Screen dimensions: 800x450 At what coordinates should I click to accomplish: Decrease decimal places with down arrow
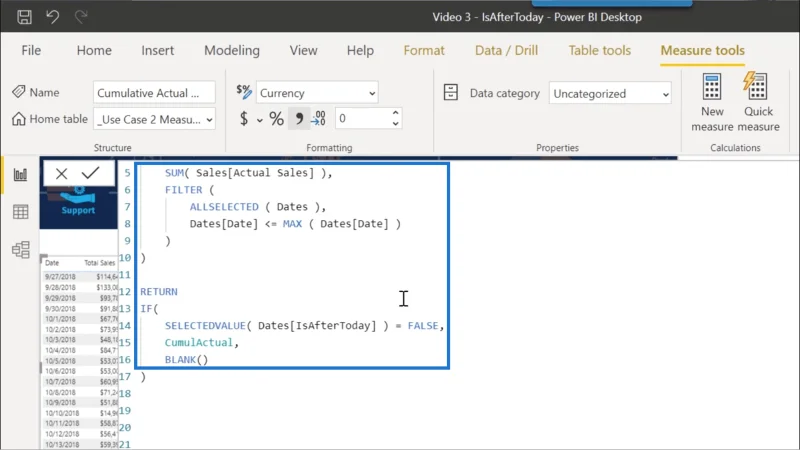click(395, 124)
